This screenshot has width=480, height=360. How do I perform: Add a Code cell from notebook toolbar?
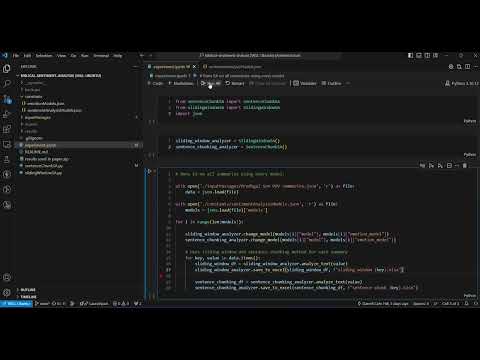(155, 83)
